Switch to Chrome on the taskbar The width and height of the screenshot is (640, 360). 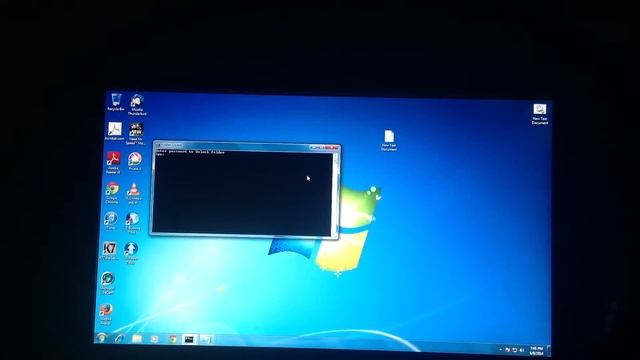pos(173,339)
